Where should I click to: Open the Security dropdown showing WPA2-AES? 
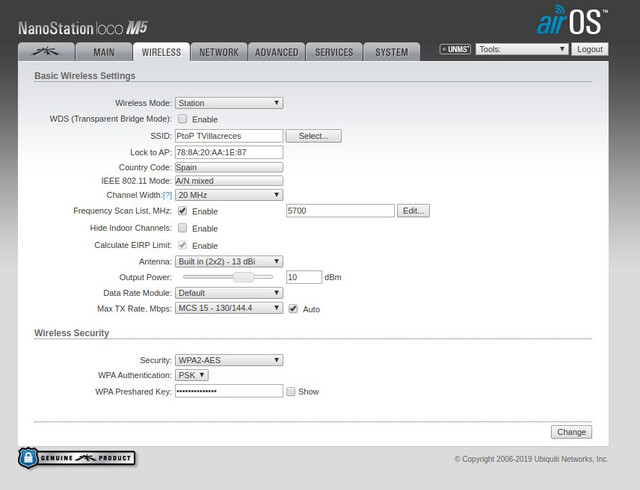coord(229,360)
